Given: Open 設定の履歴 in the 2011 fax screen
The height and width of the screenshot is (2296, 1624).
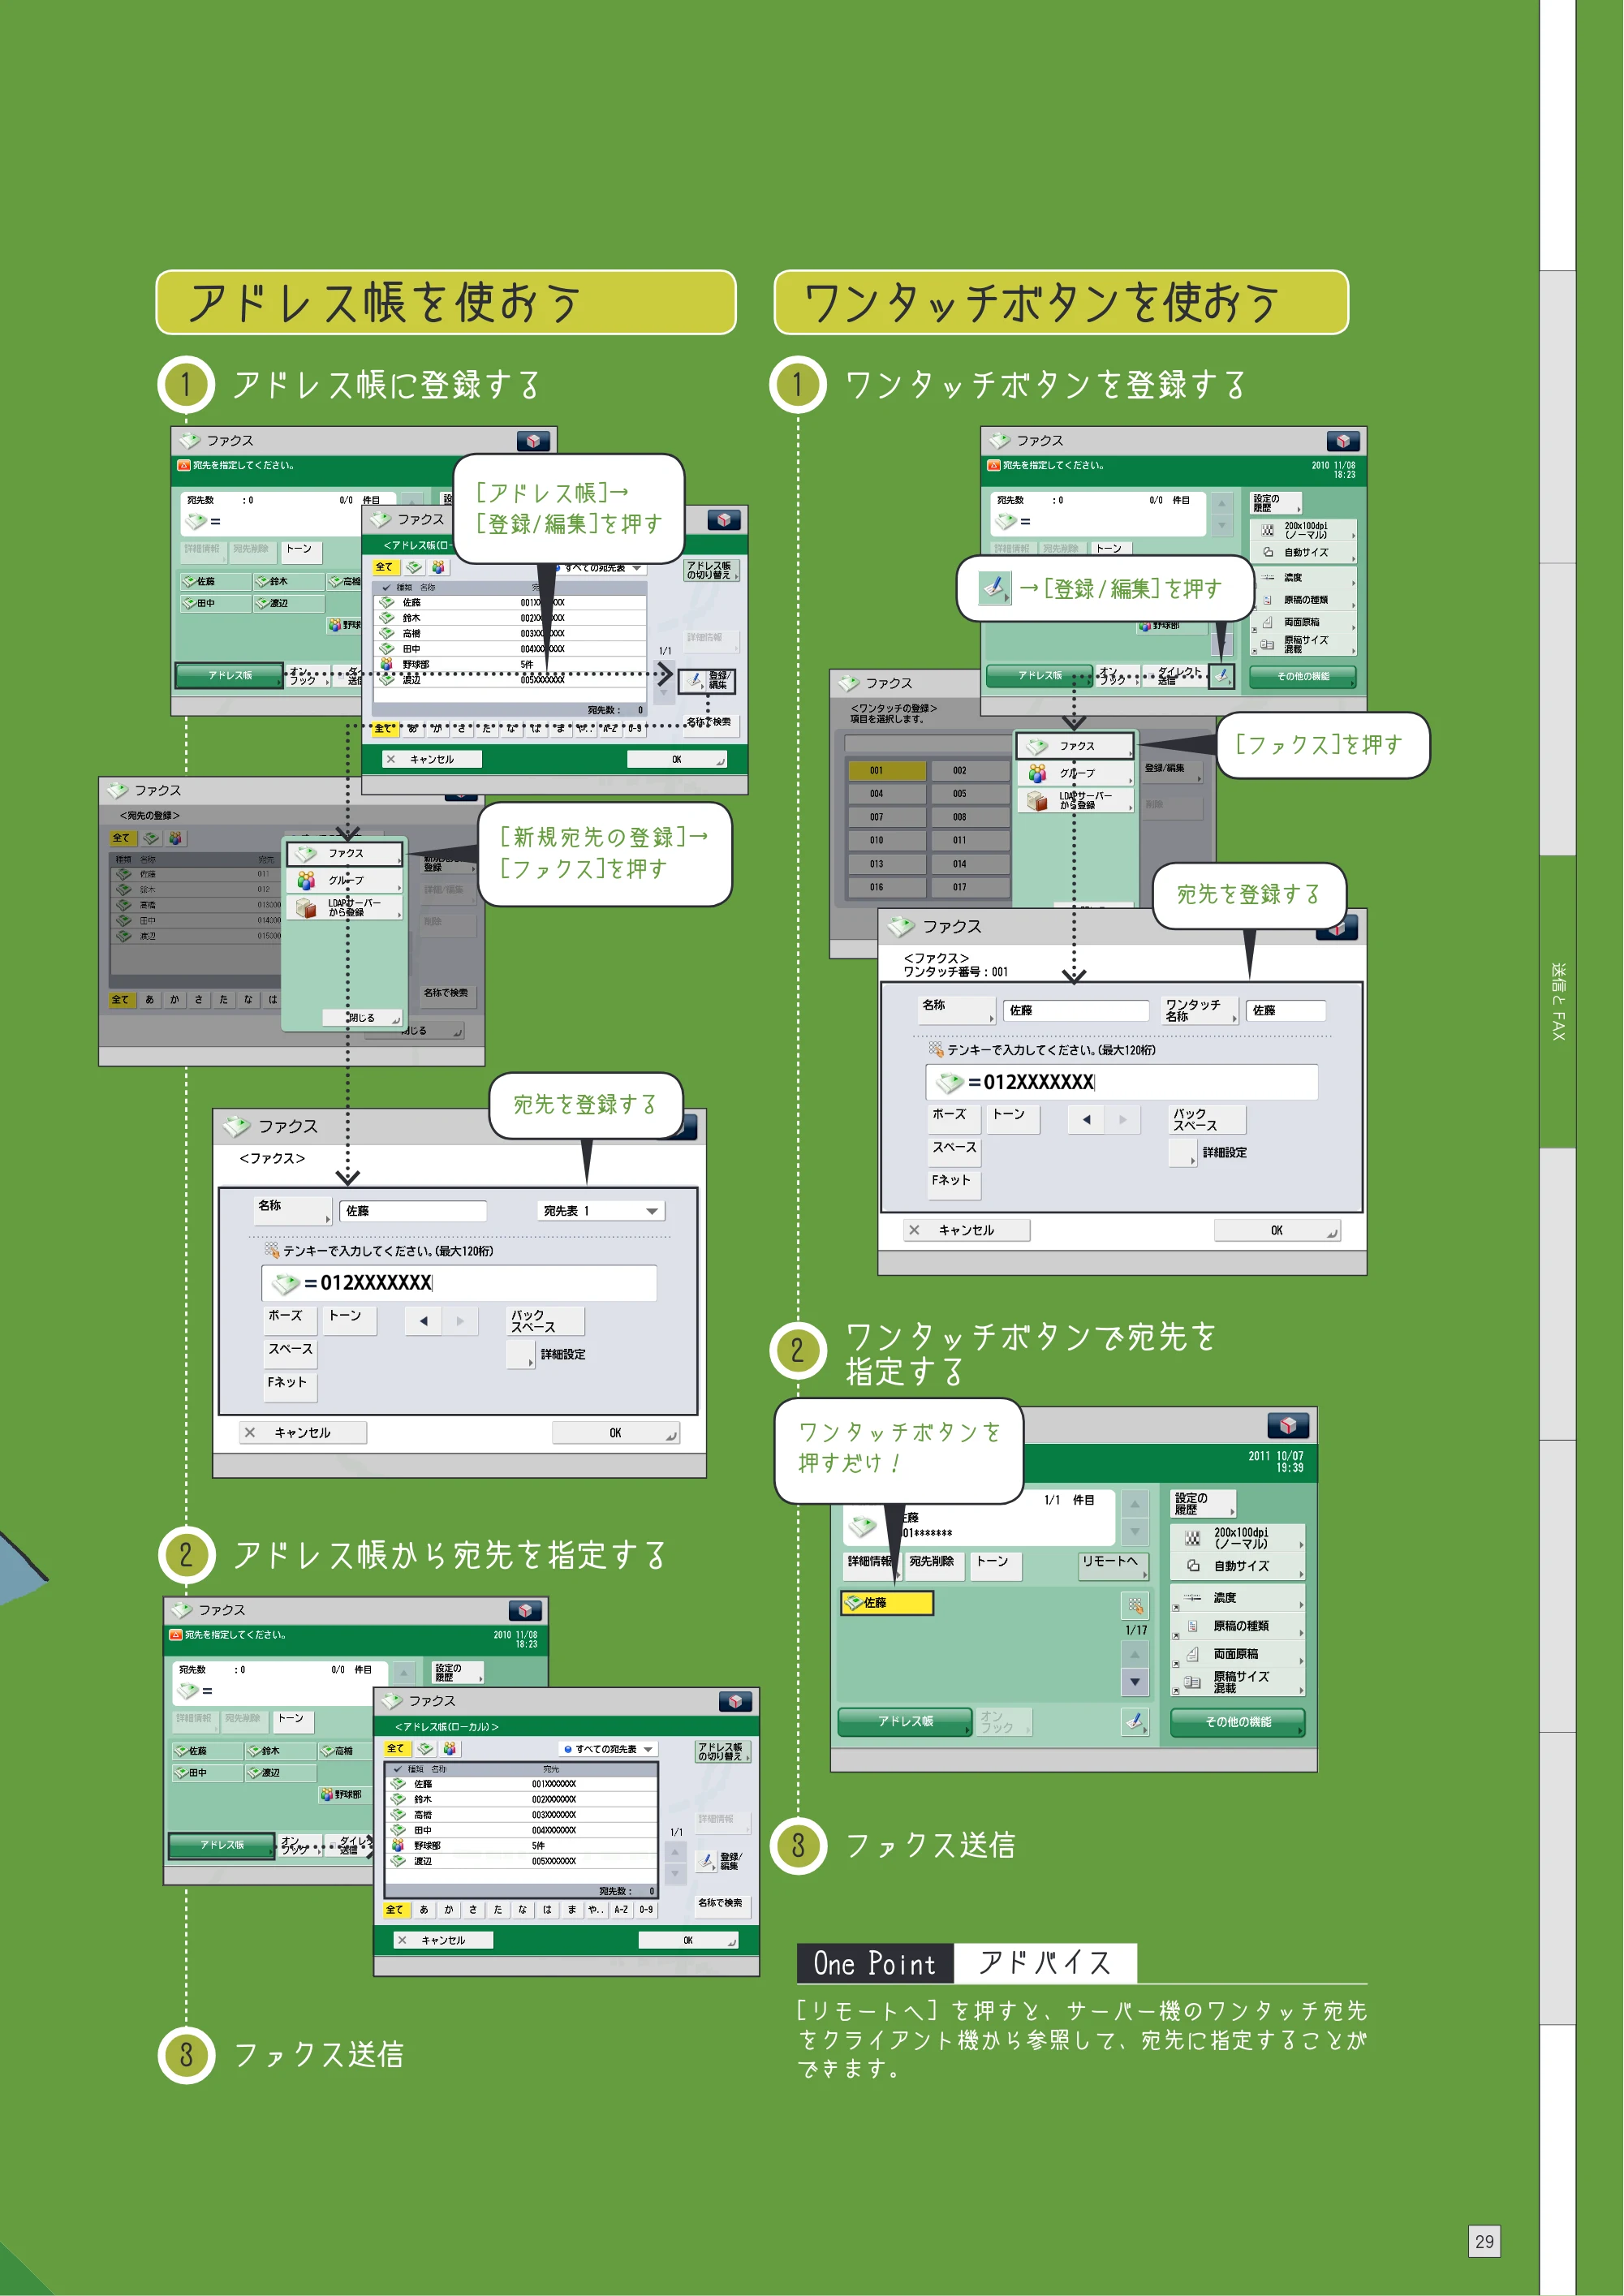Looking at the screenshot, I should coord(1203,1503).
